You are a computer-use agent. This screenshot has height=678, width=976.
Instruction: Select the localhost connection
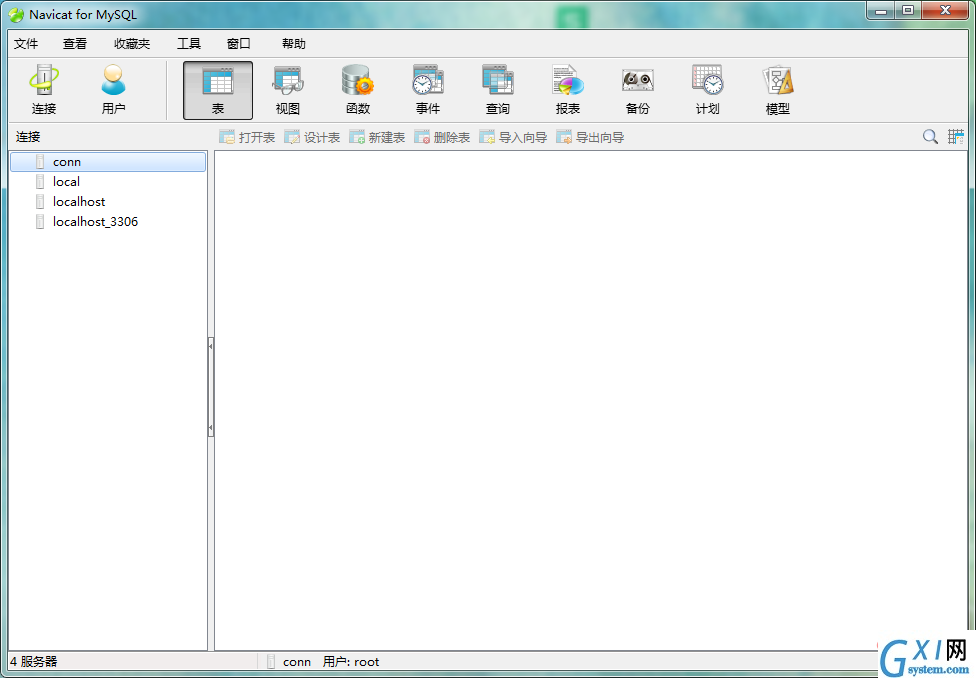[108, 202]
